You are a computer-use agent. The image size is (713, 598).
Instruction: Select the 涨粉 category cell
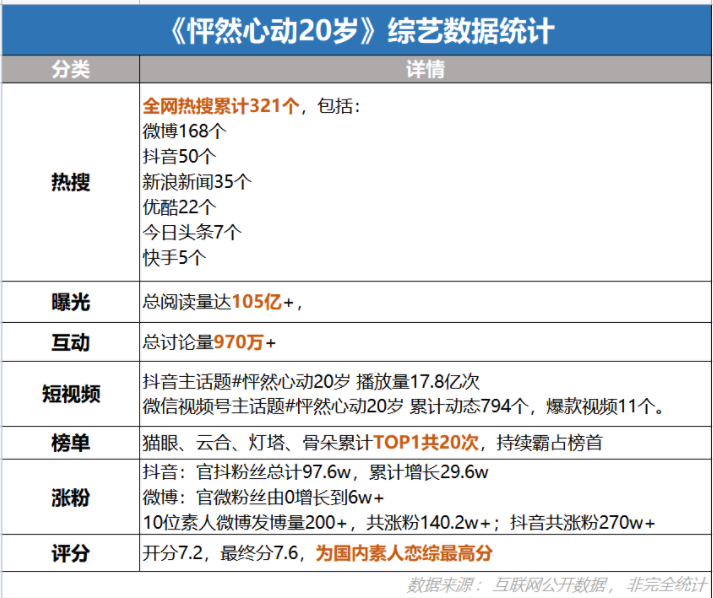click(x=70, y=497)
